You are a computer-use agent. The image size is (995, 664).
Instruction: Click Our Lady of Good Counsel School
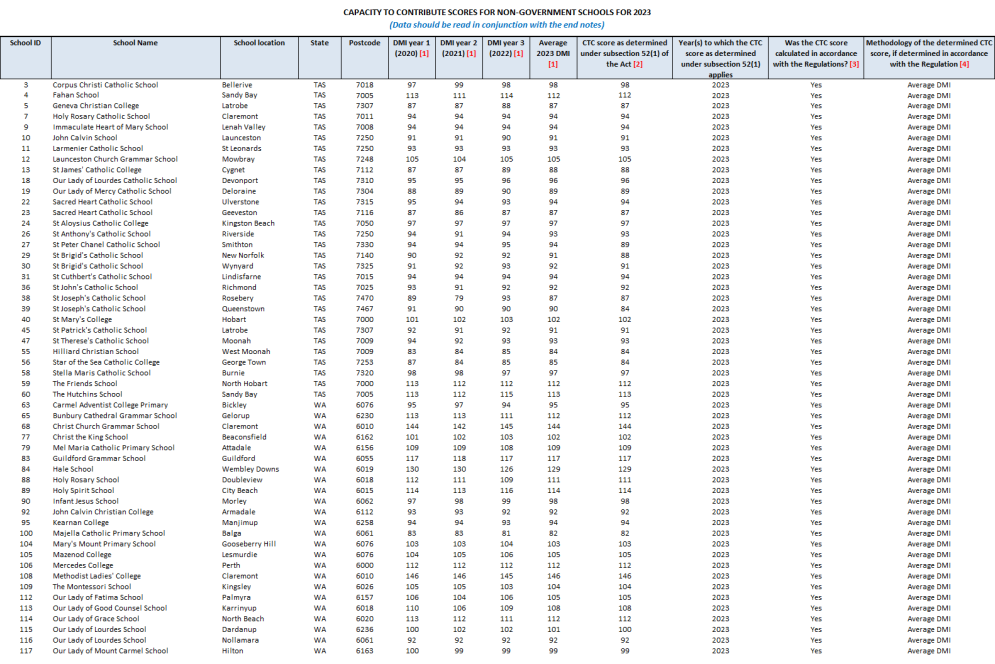110,608
